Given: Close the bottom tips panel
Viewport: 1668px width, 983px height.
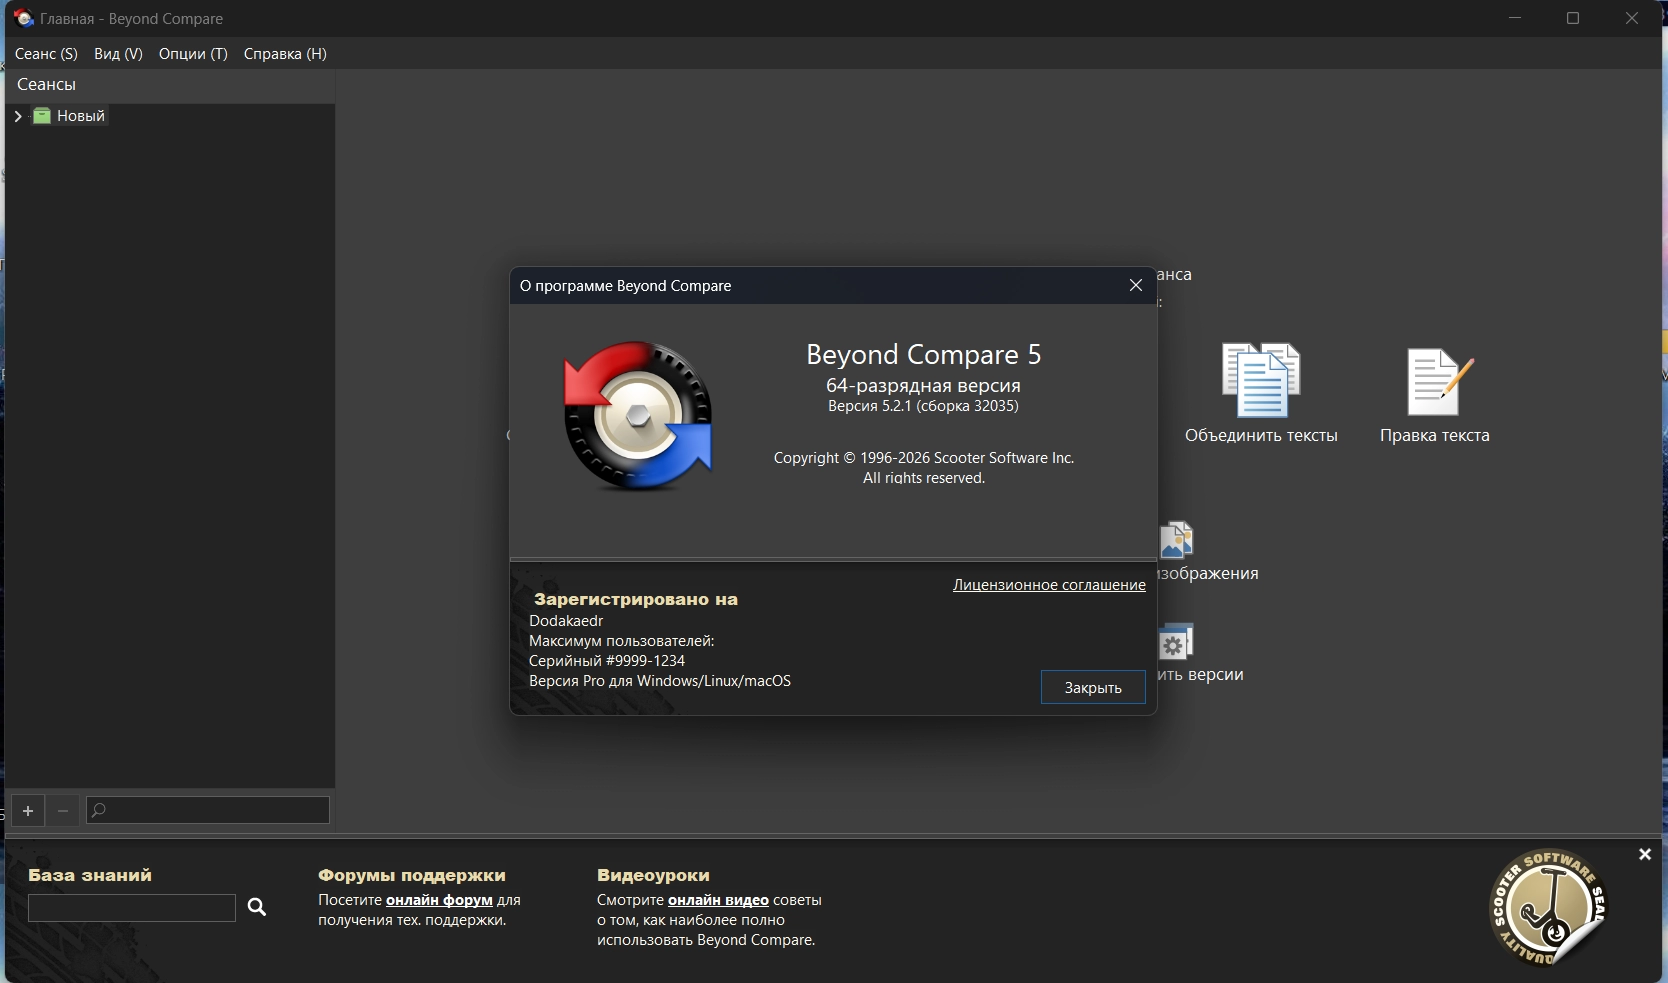Looking at the screenshot, I should pyautogui.click(x=1645, y=854).
